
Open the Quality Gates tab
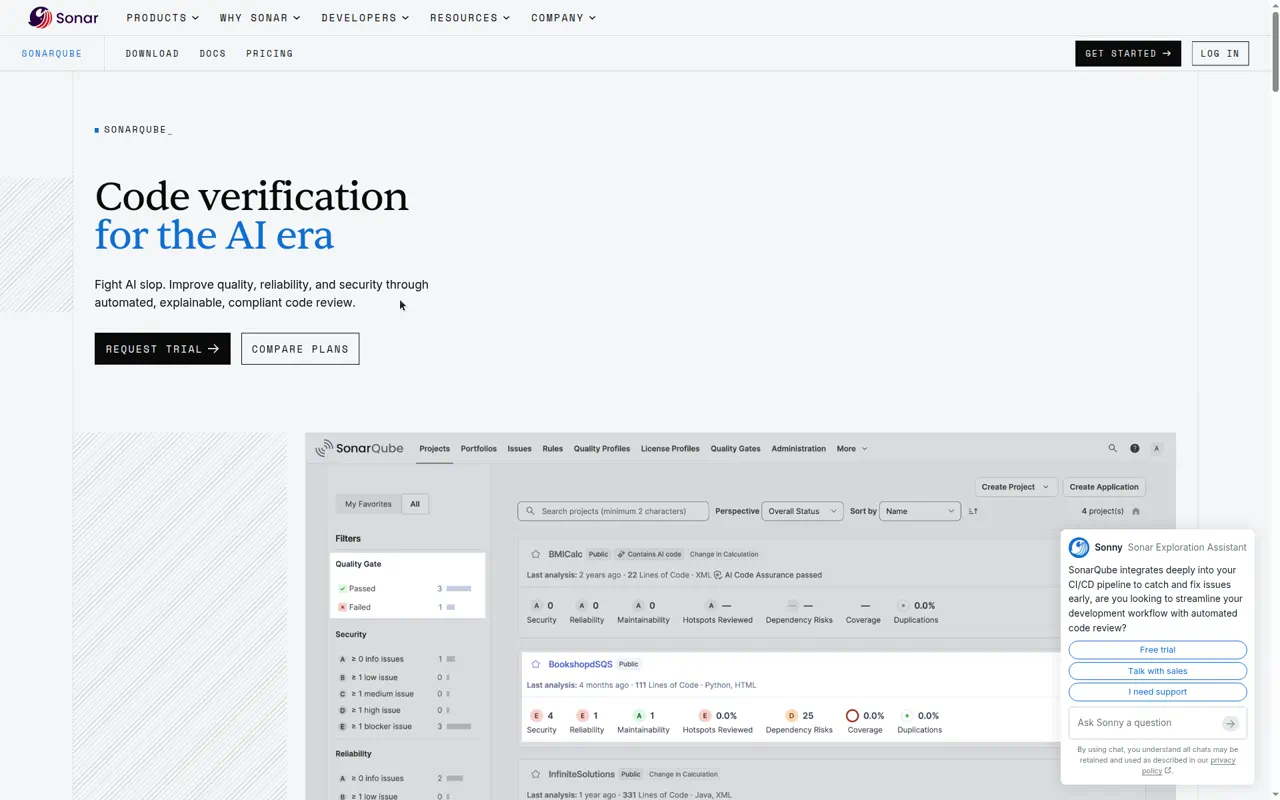pos(735,449)
